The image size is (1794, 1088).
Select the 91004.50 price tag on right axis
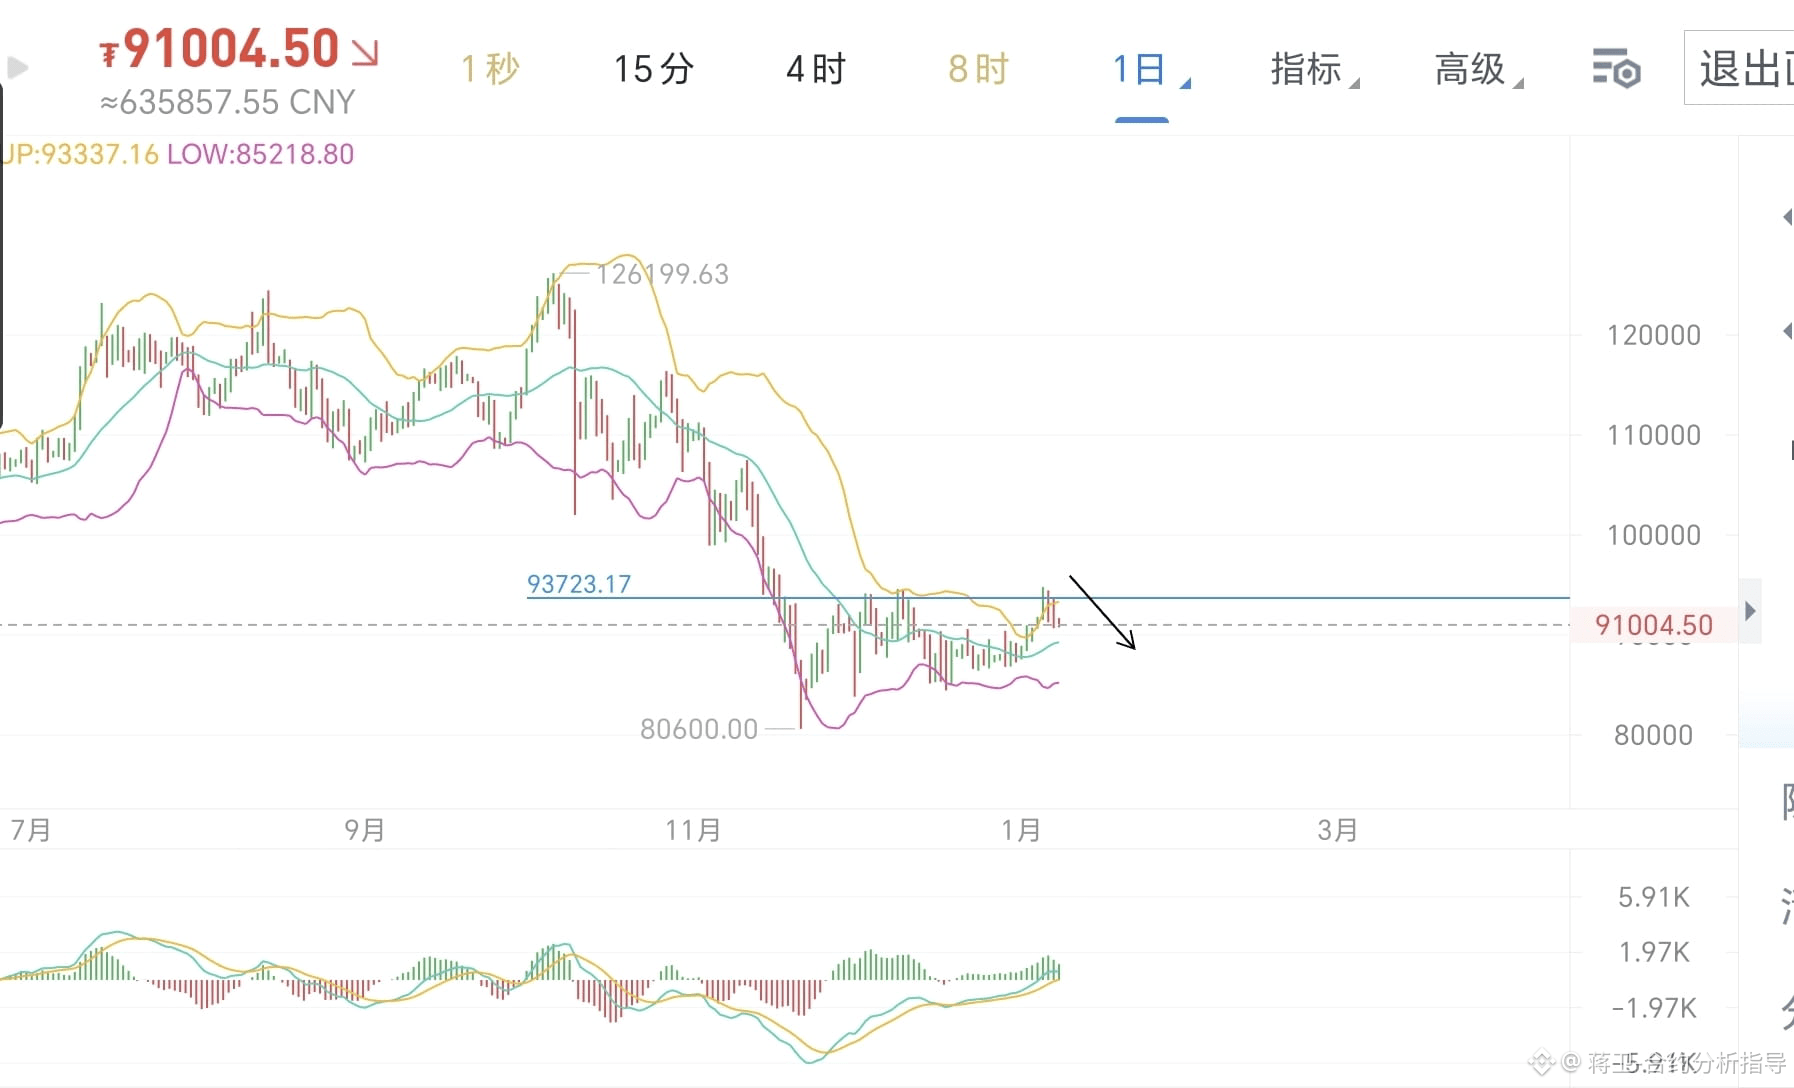pos(1654,624)
